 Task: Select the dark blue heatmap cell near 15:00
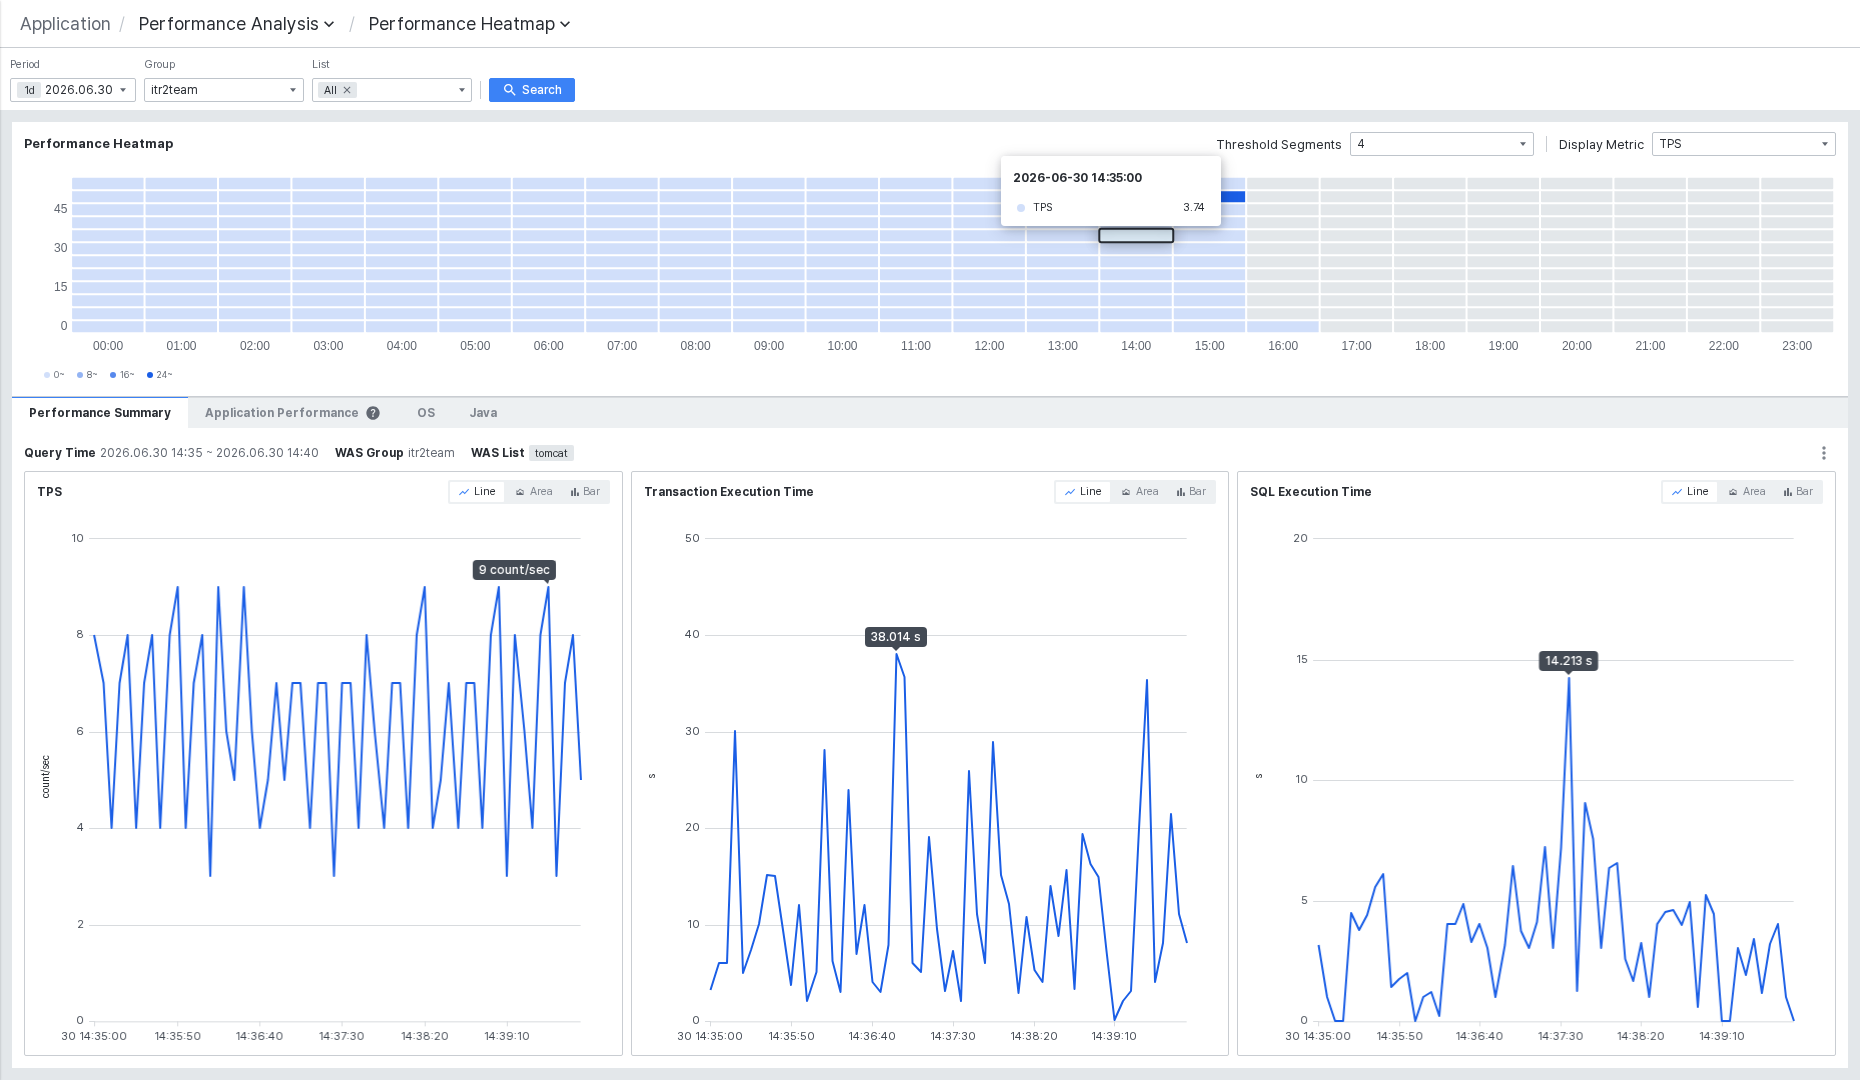pyautogui.click(x=1232, y=197)
